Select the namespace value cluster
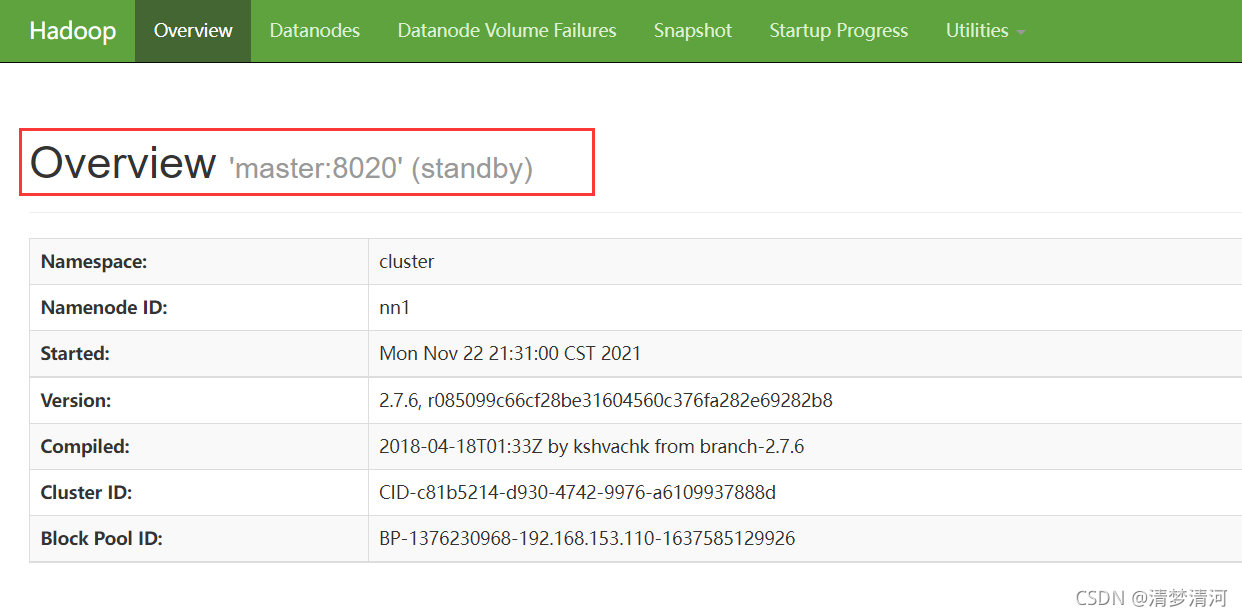This screenshot has height=616, width=1242. point(407,262)
